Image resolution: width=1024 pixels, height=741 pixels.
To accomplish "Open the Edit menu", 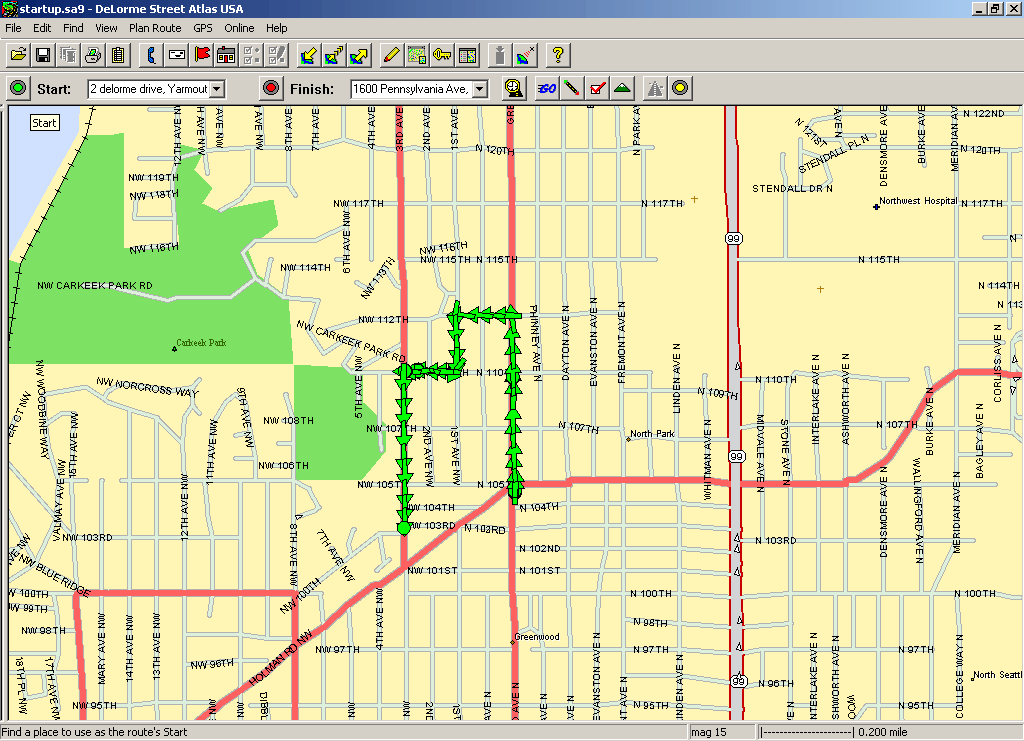I will pyautogui.click(x=42, y=28).
